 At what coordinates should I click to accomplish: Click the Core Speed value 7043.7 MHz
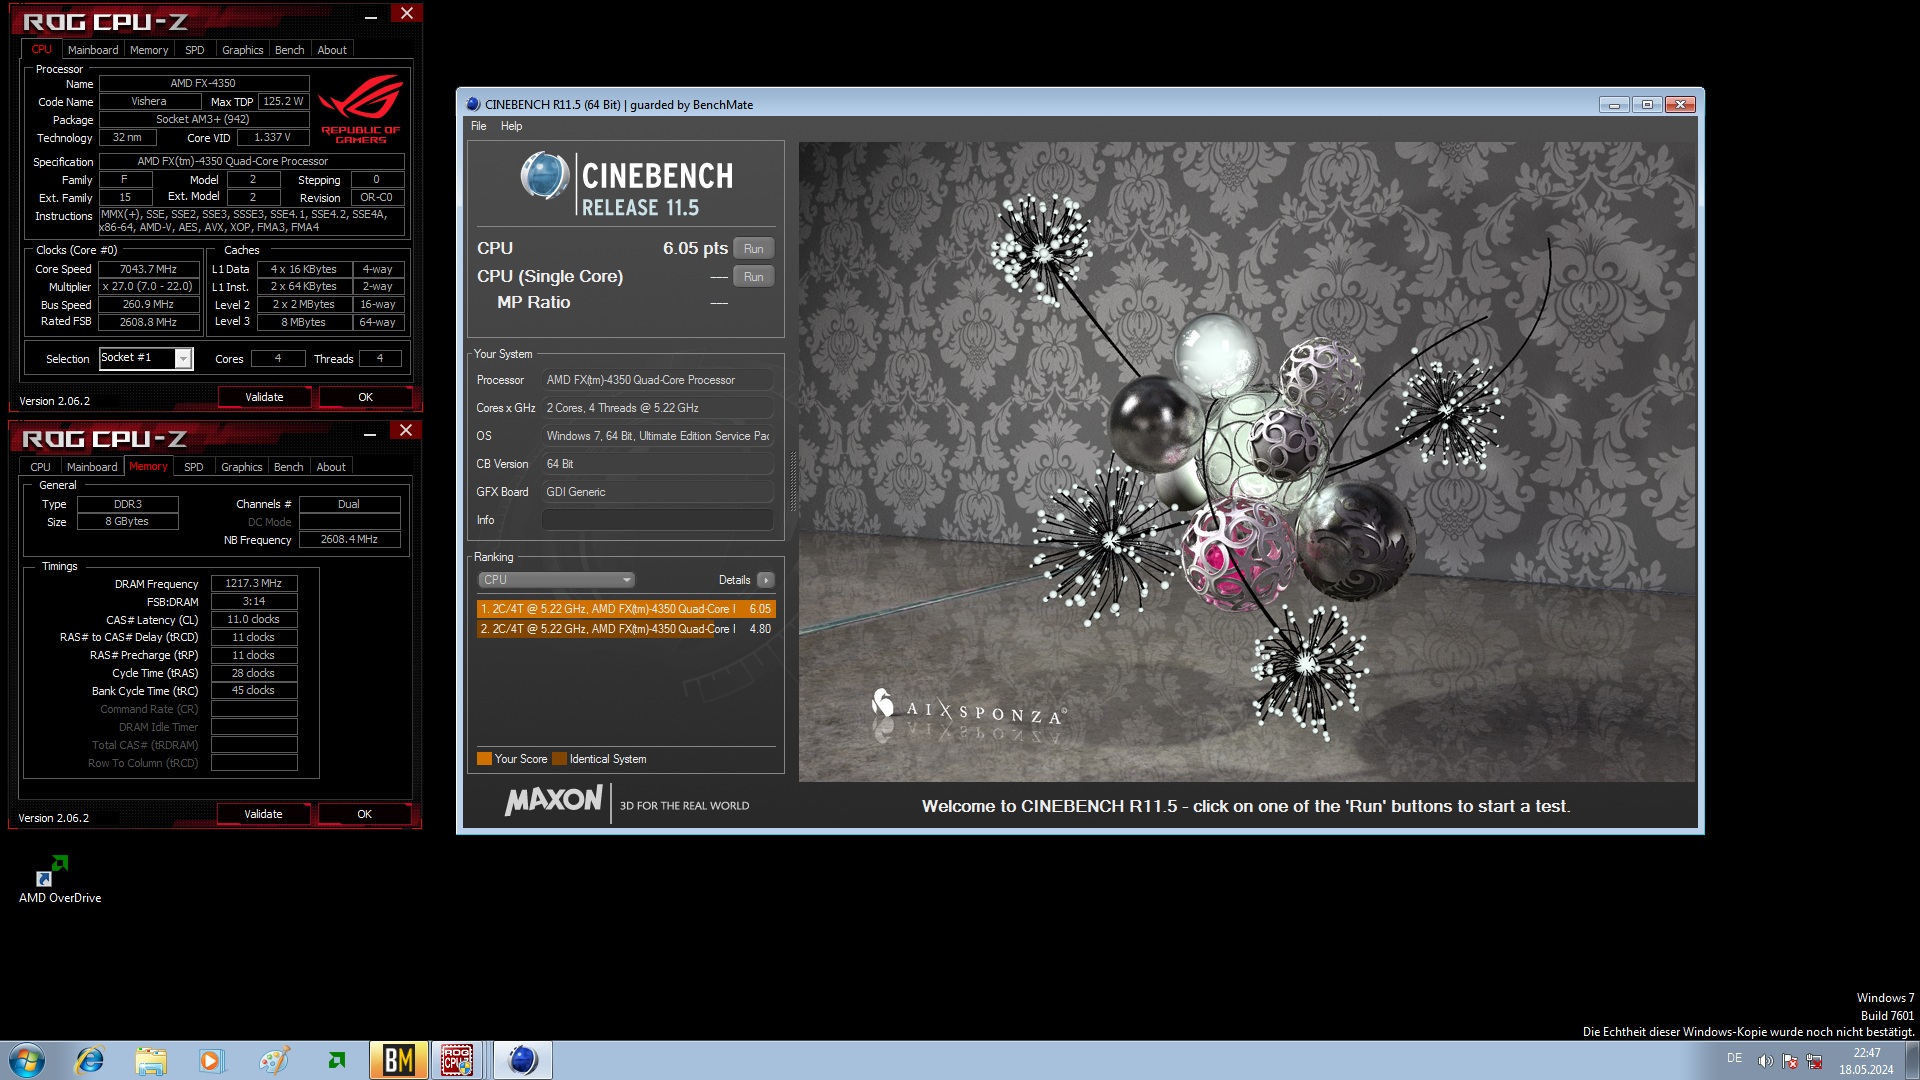click(148, 270)
